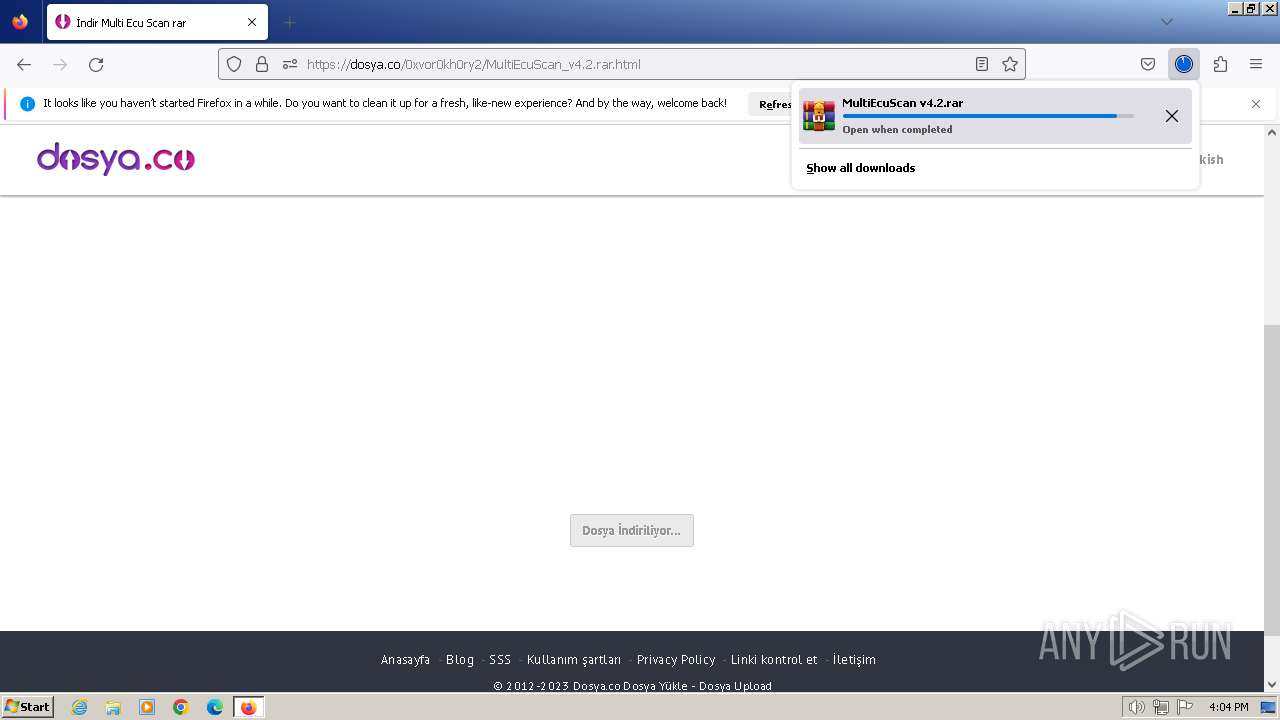Dismiss the Firefox refresh notification bar

(1256, 104)
